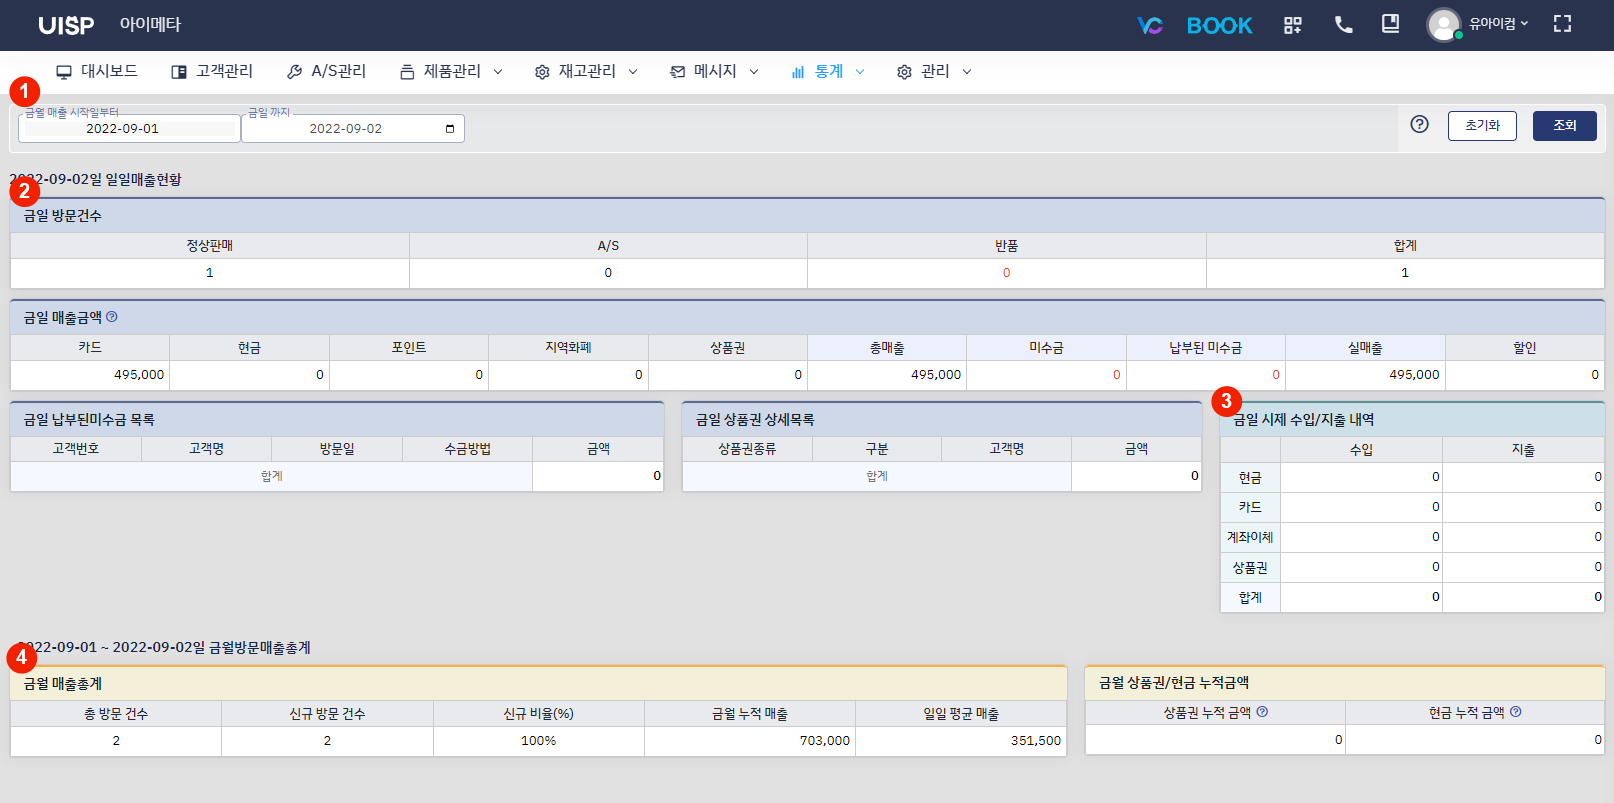The image size is (1614, 803).
Task: Open the BOOK link in header
Action: 1219,25
